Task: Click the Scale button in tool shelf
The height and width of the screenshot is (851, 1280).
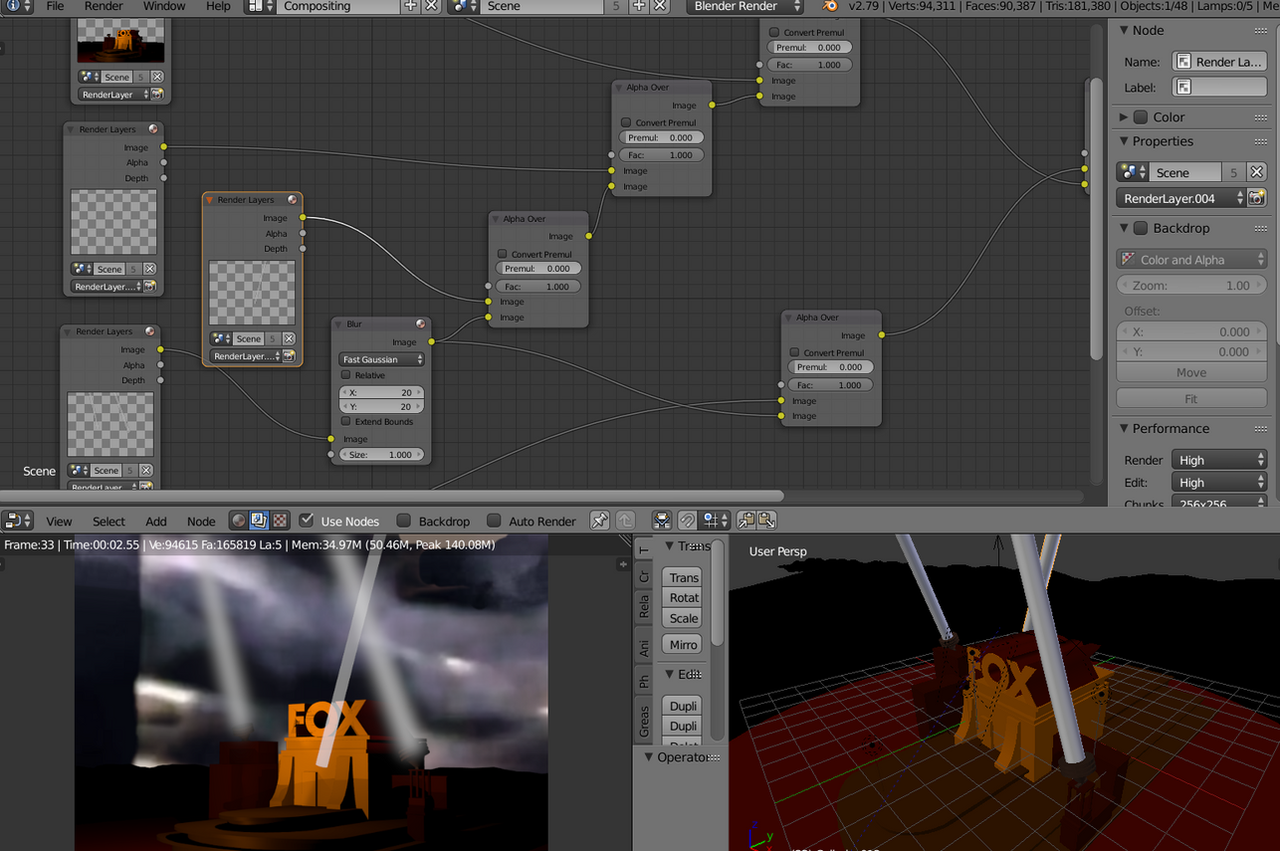Action: point(684,618)
